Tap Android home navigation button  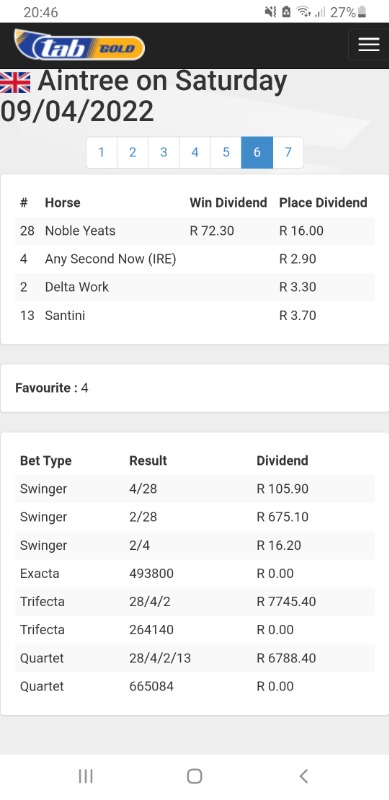(194, 776)
